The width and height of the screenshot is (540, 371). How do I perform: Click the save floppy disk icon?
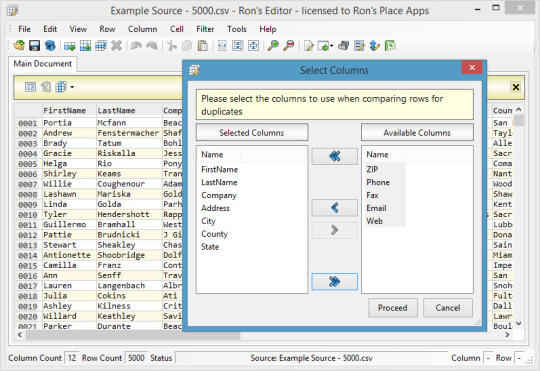[34, 45]
